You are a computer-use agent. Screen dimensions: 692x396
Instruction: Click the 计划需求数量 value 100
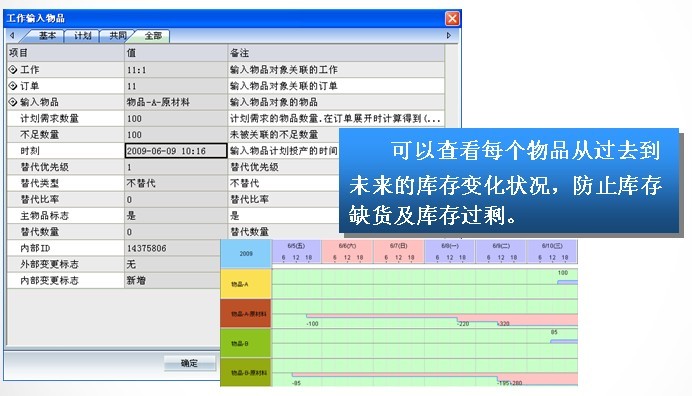[x=176, y=118]
